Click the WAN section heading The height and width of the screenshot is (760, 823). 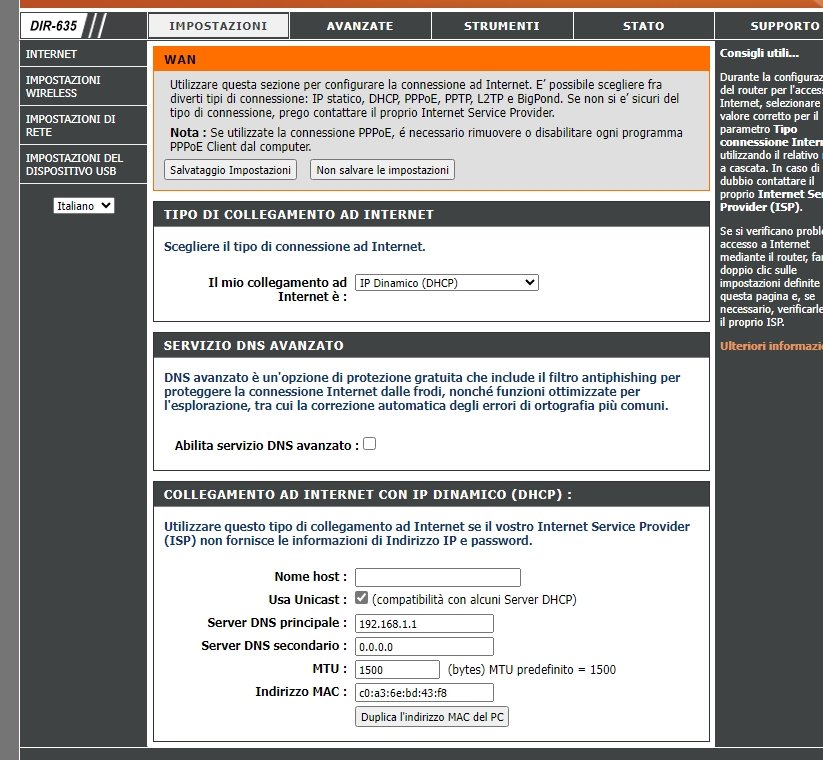(x=180, y=59)
